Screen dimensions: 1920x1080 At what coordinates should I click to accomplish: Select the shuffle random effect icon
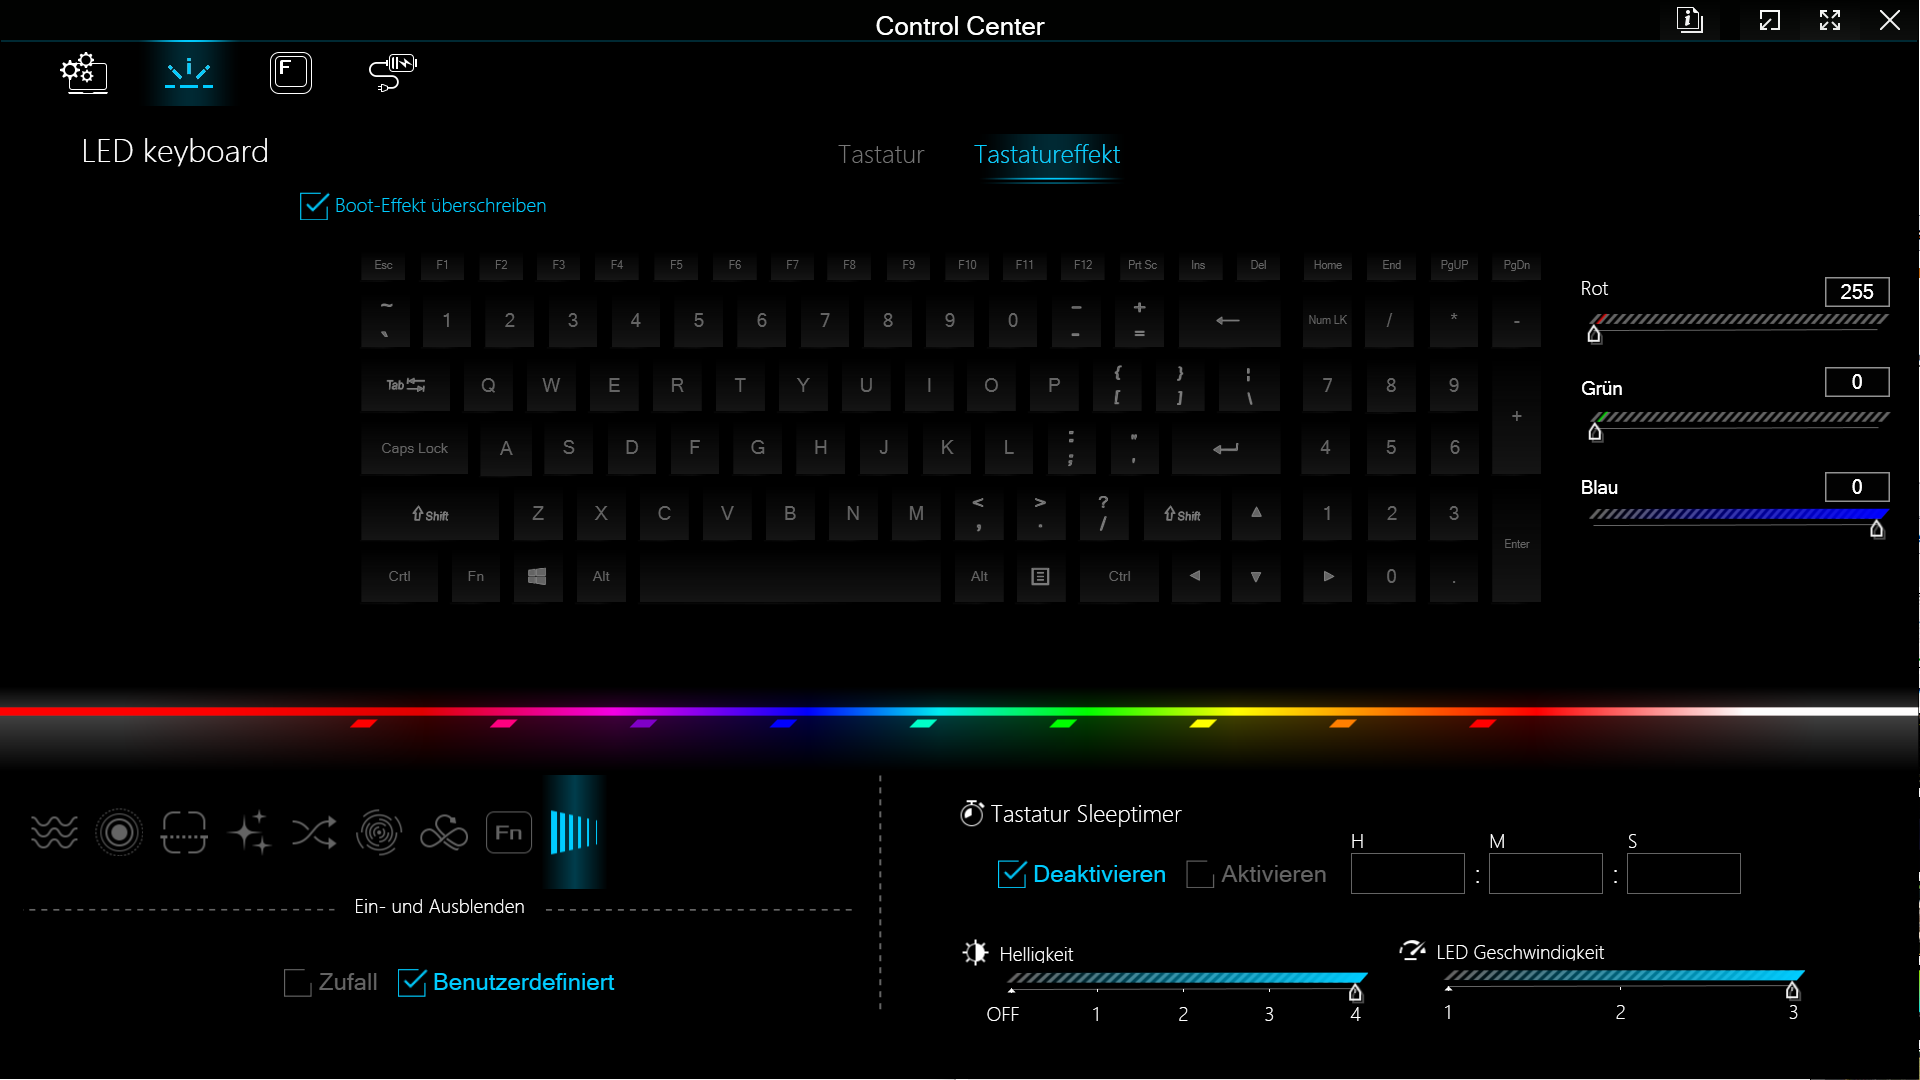click(x=314, y=832)
